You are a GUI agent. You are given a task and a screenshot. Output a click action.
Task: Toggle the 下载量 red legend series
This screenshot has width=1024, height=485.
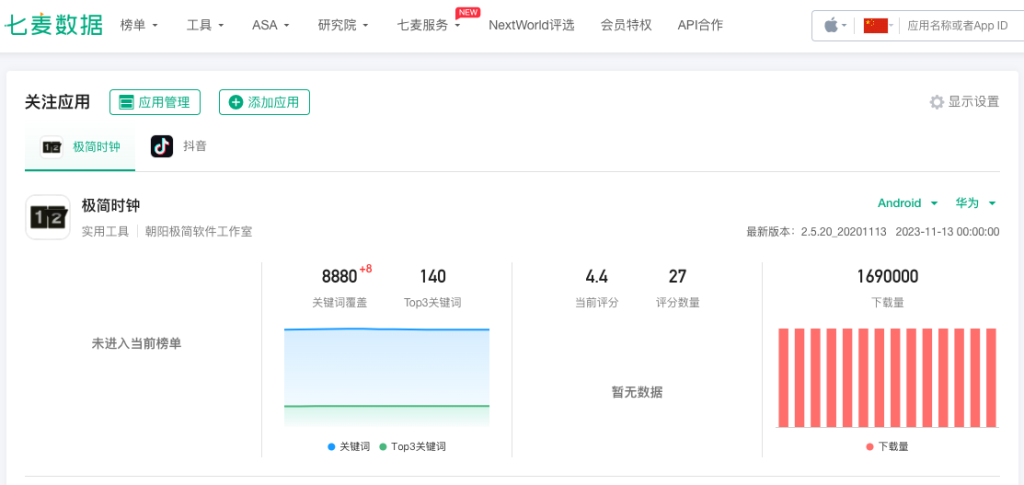click(887, 447)
